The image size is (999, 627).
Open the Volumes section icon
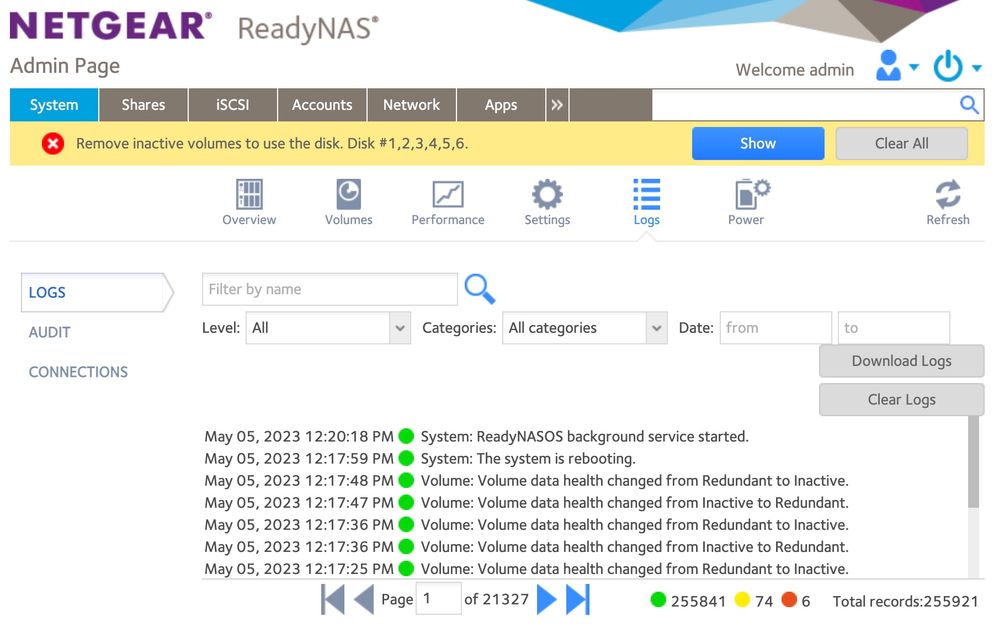(348, 195)
